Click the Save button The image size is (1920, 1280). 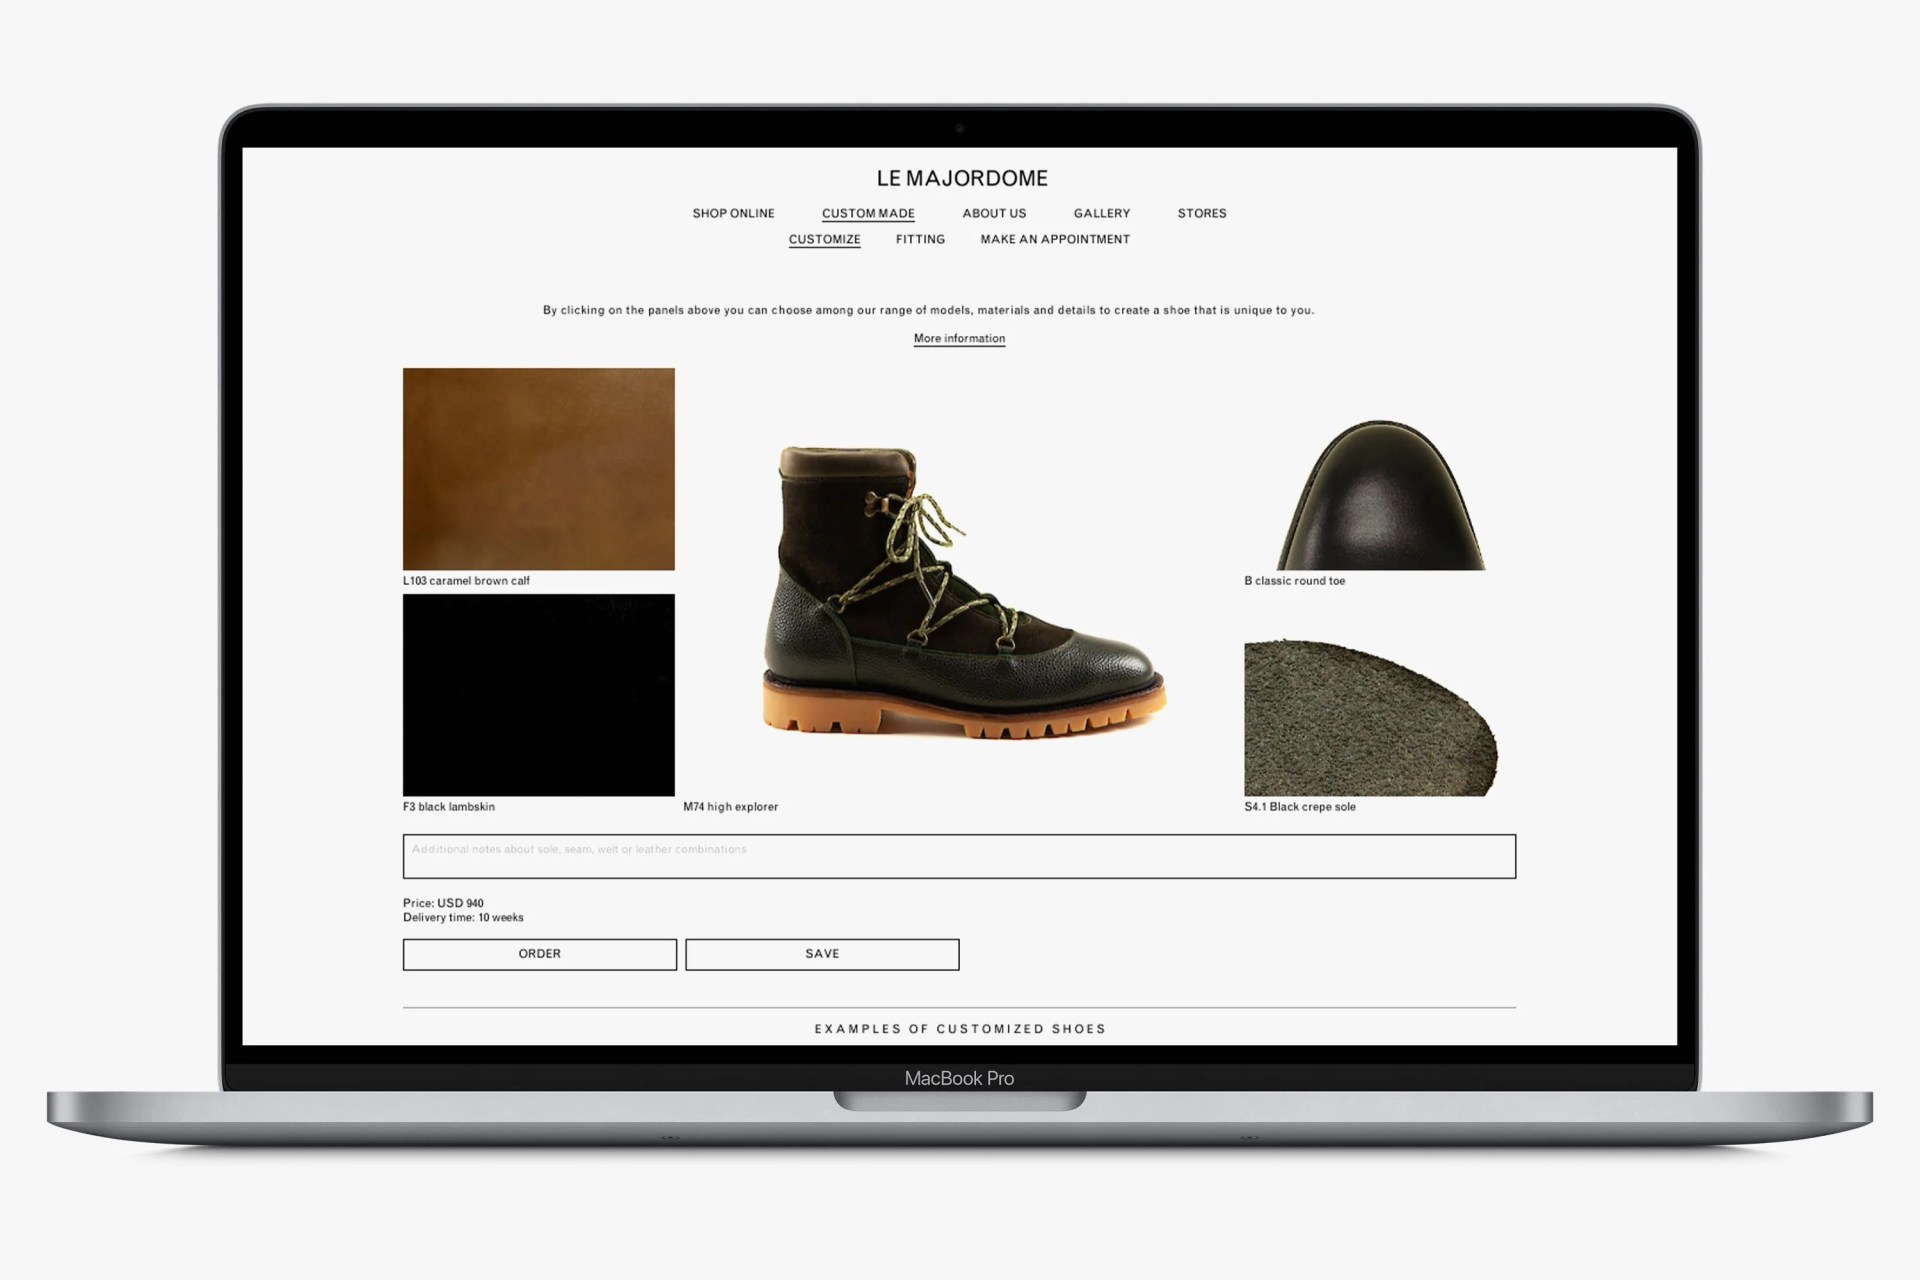click(x=822, y=954)
